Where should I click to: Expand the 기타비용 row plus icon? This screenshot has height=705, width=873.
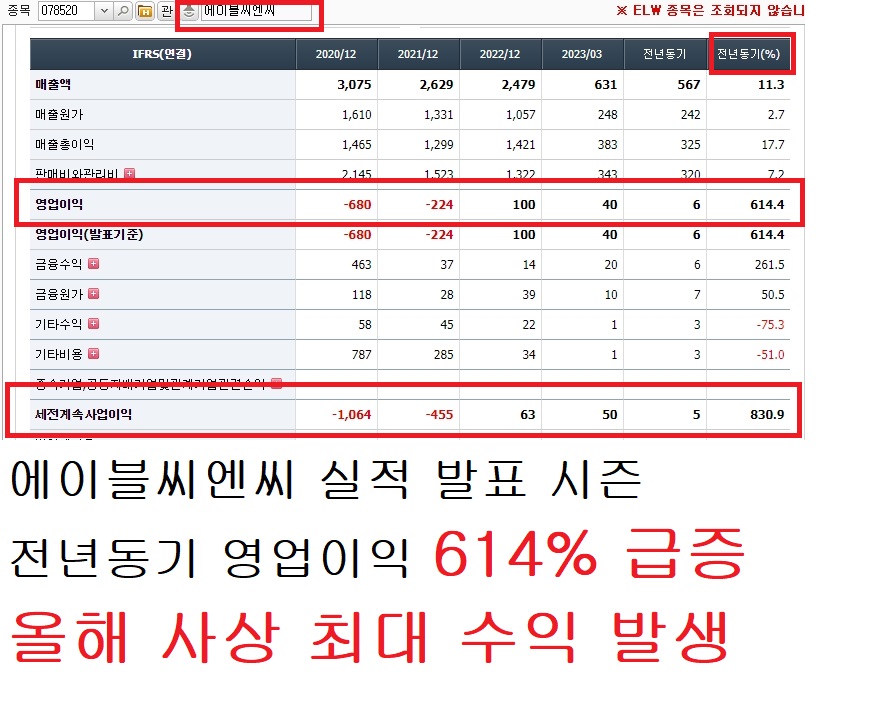(94, 354)
